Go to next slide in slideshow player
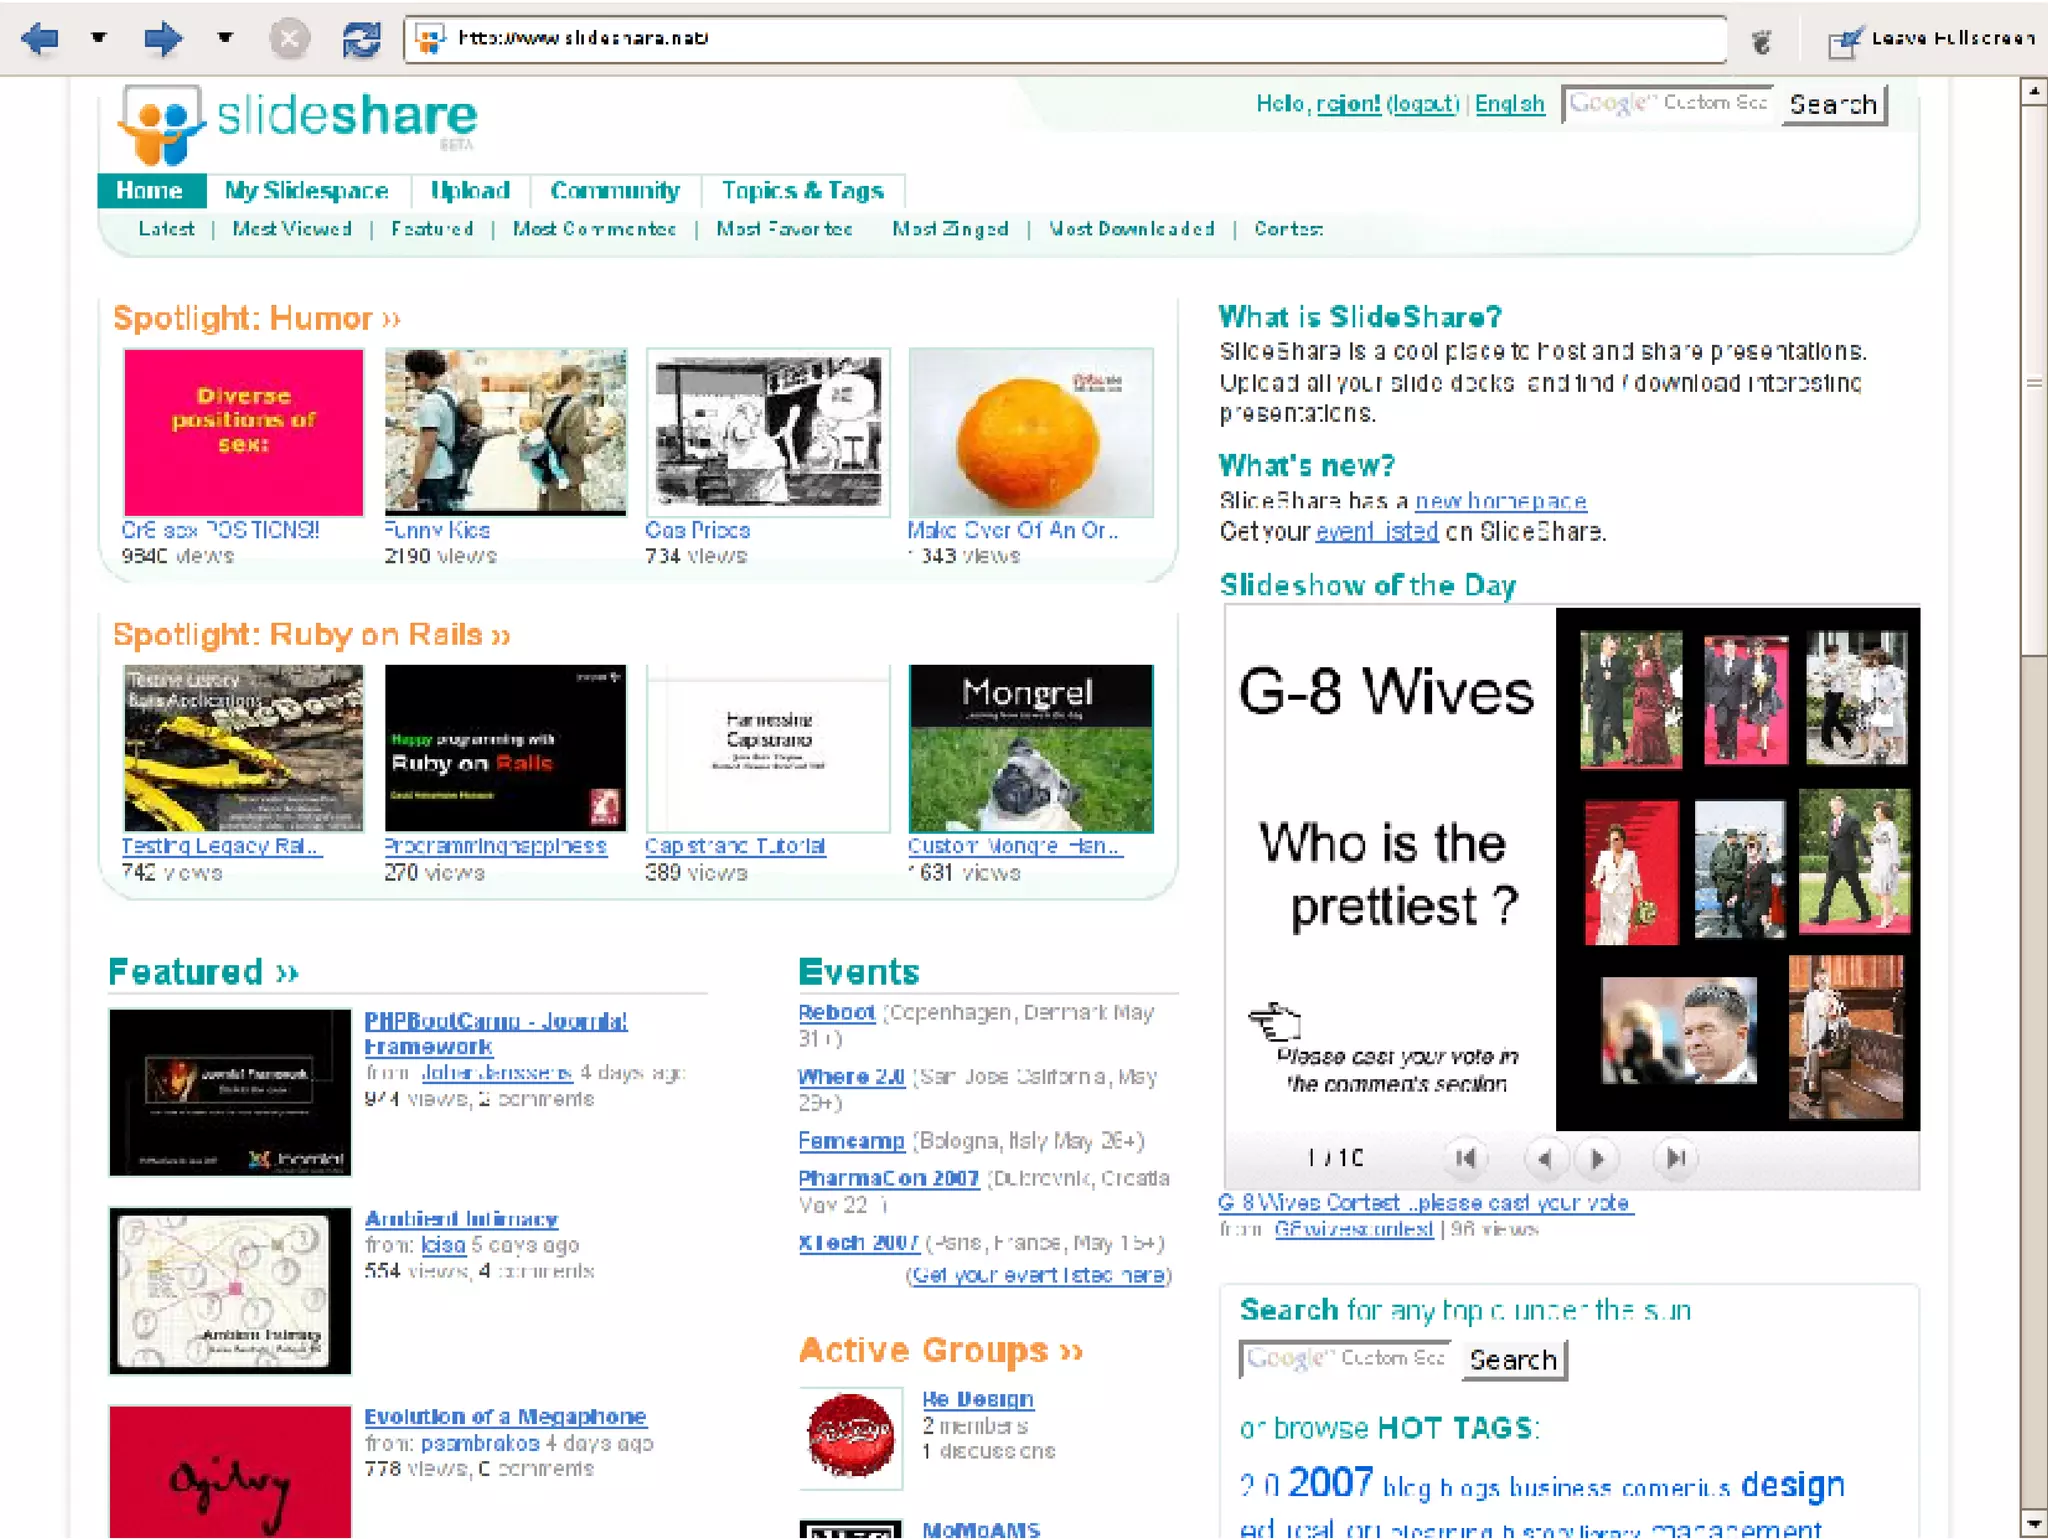Viewport: 2048px width, 1539px height. coord(1597,1158)
